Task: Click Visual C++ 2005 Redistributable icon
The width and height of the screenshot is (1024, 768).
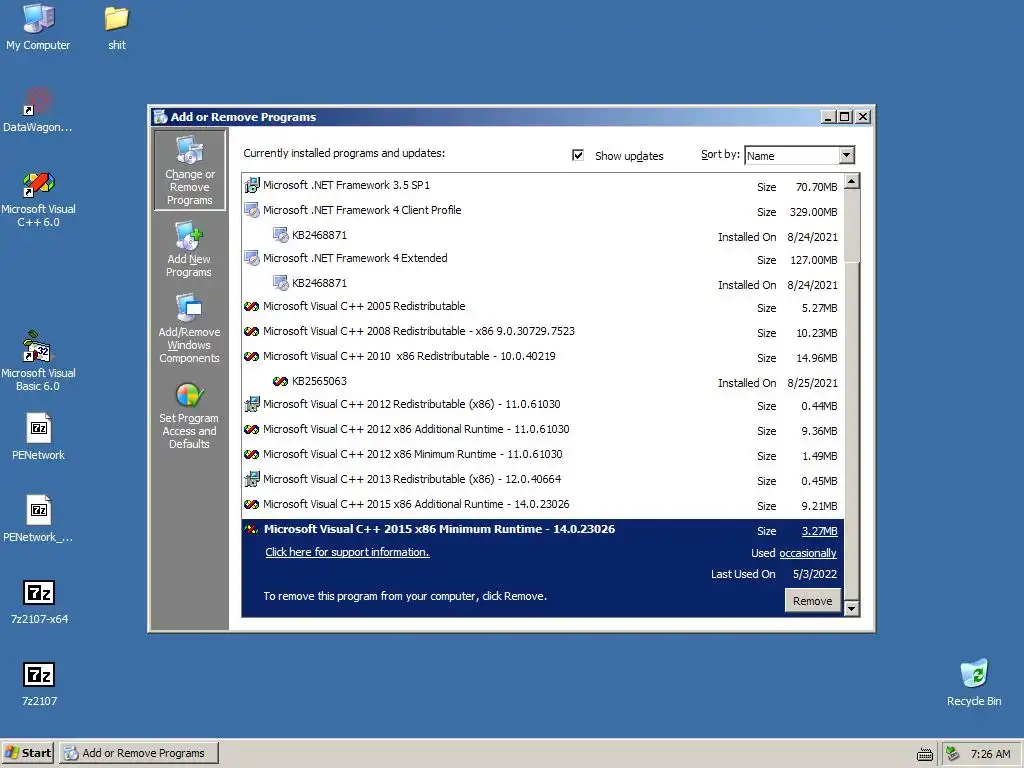Action: pos(251,306)
